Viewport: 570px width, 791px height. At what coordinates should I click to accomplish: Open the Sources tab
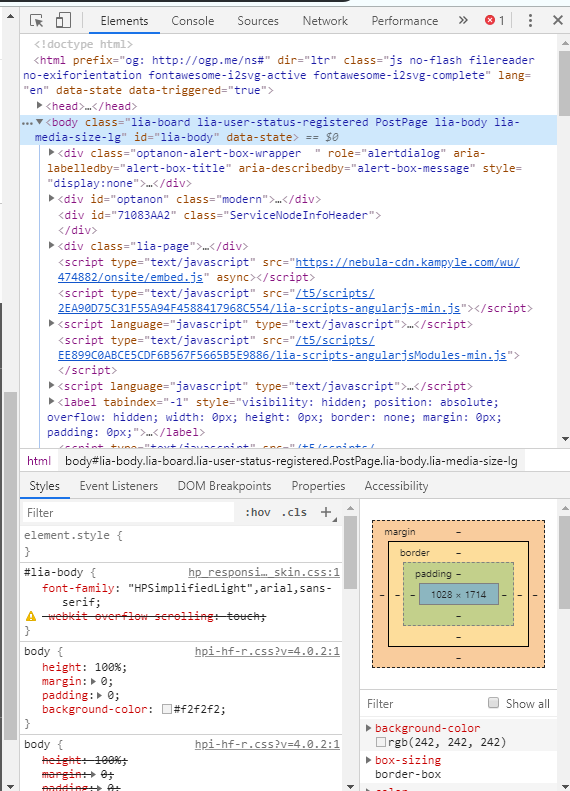coord(258,21)
